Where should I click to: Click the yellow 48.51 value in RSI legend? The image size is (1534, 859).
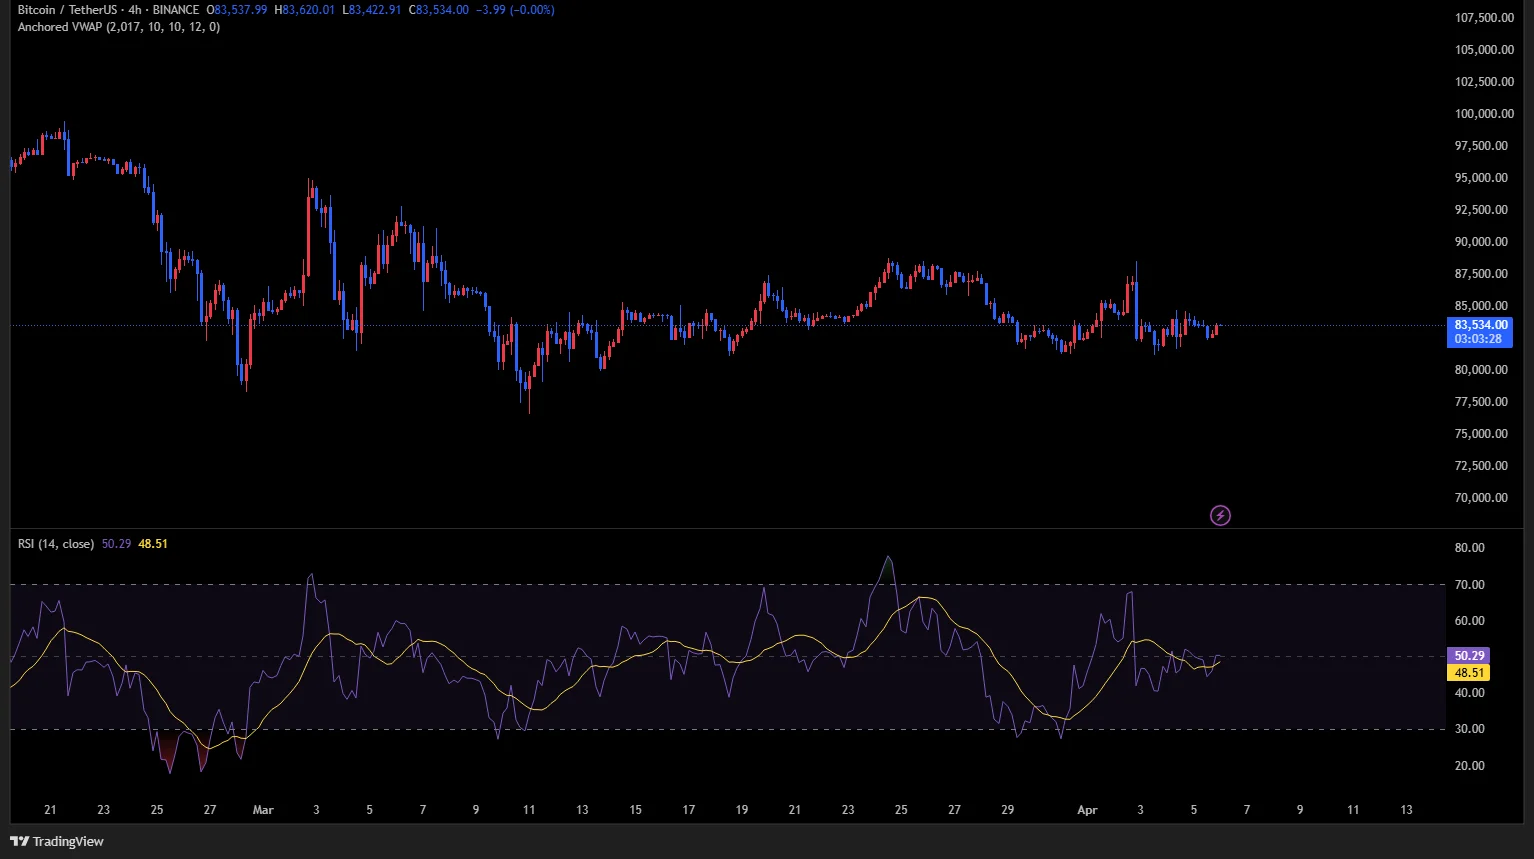tap(153, 544)
